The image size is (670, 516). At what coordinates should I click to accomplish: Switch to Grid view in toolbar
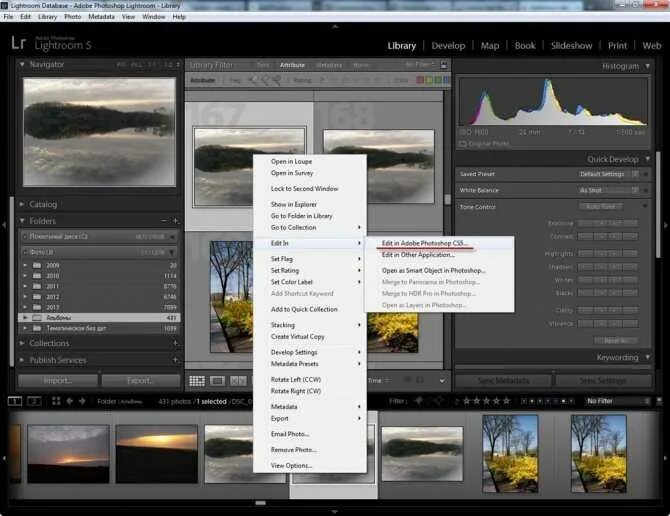point(197,381)
